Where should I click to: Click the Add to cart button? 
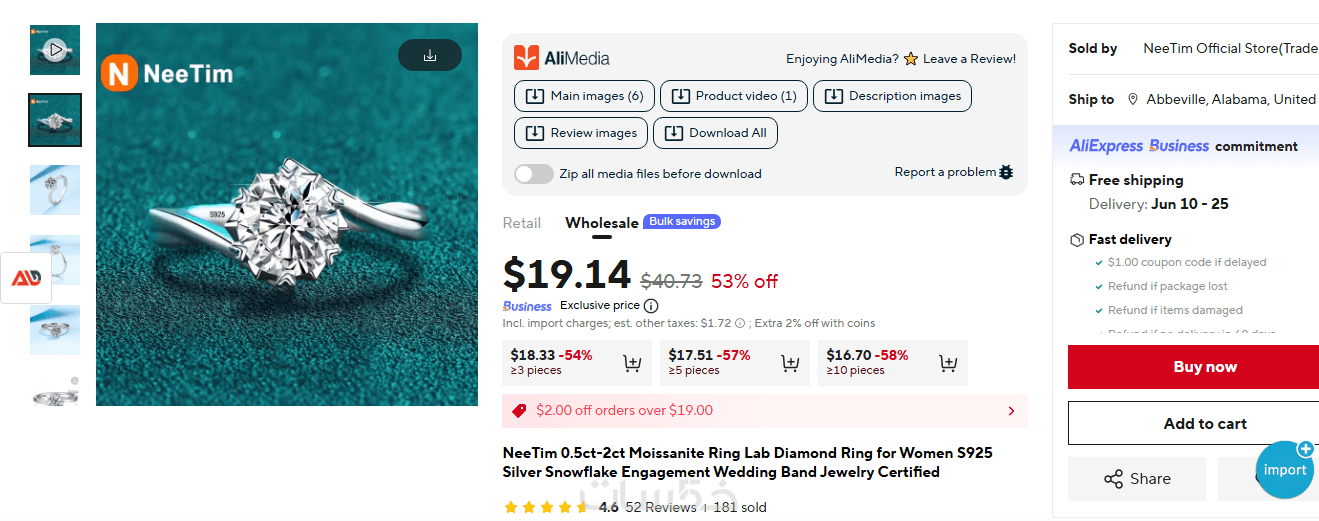1204,424
